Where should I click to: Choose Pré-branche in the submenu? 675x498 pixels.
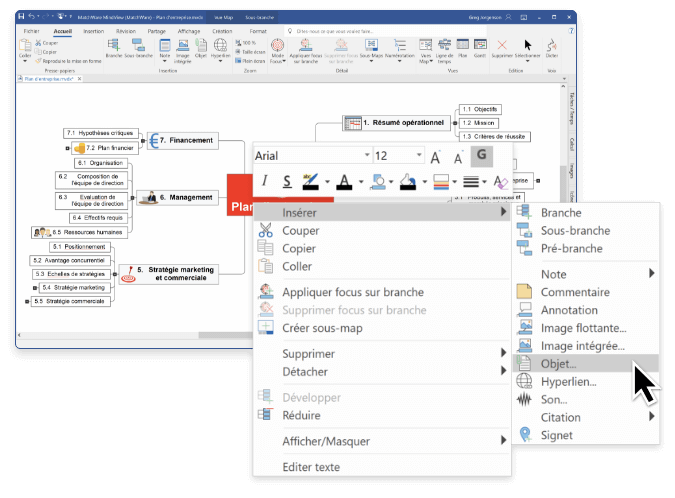586,248
